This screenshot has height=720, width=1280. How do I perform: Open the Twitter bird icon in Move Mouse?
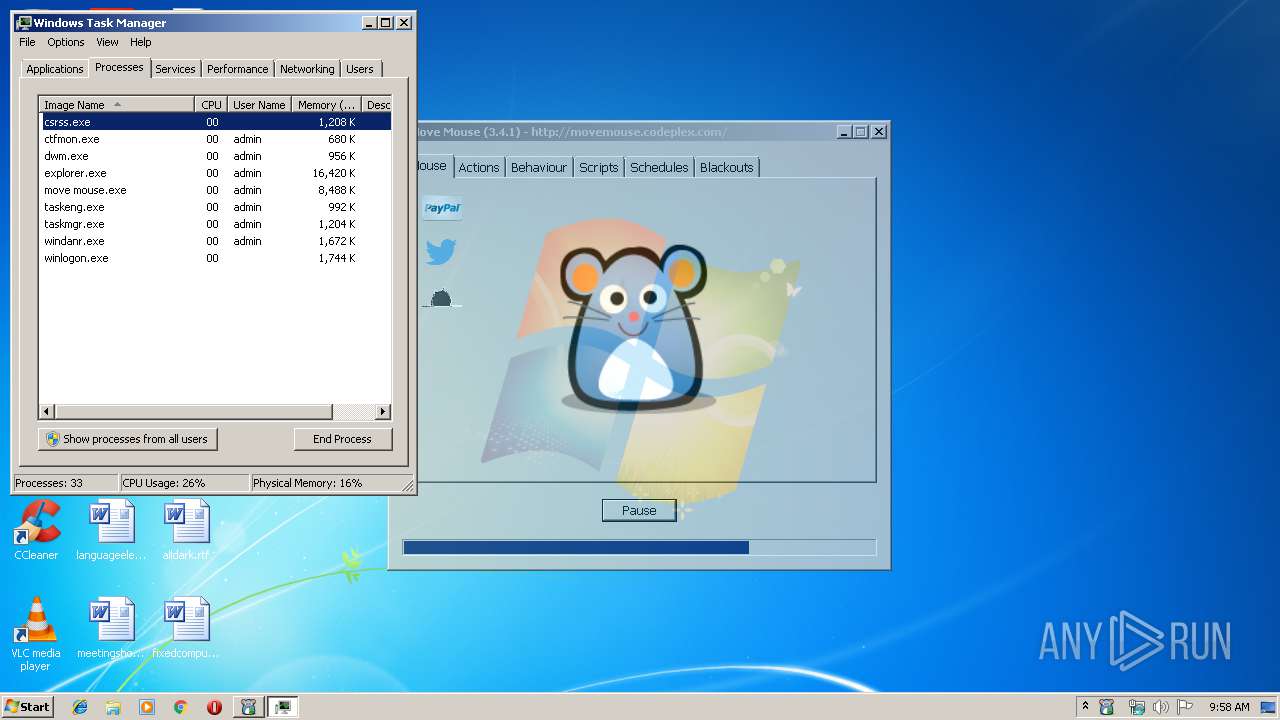click(441, 251)
